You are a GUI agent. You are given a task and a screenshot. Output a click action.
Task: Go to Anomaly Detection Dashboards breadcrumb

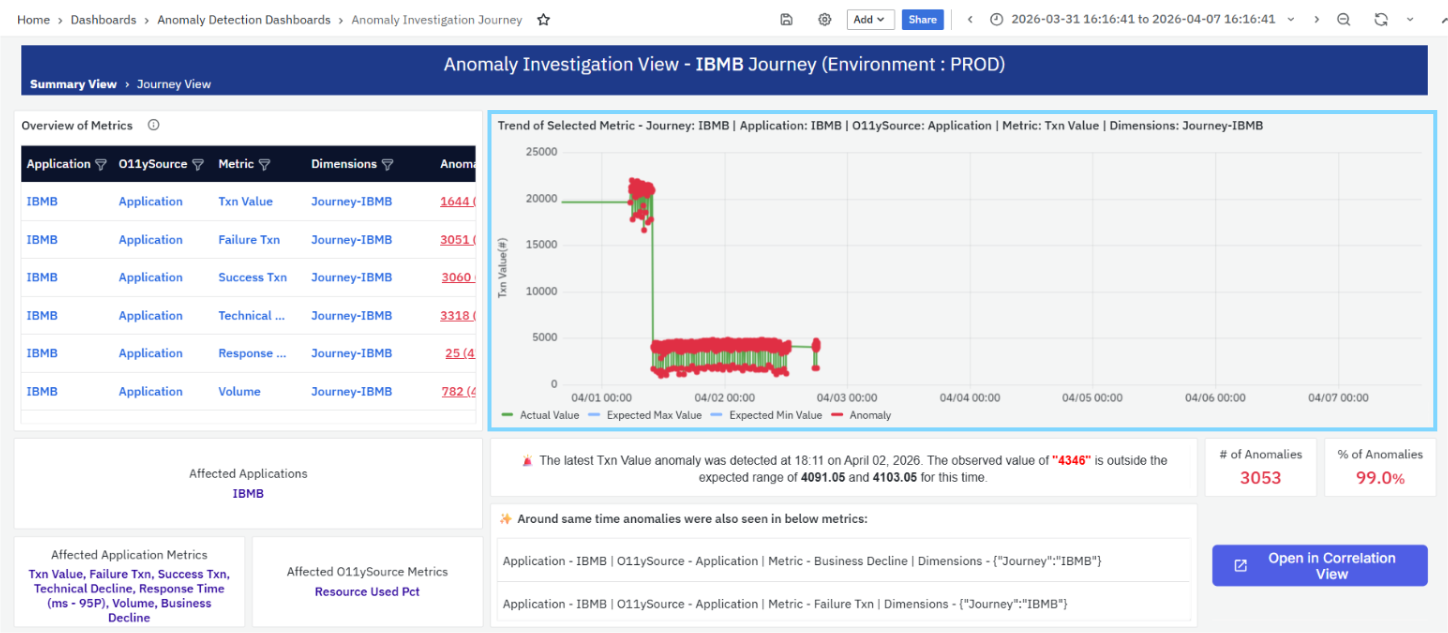click(244, 20)
